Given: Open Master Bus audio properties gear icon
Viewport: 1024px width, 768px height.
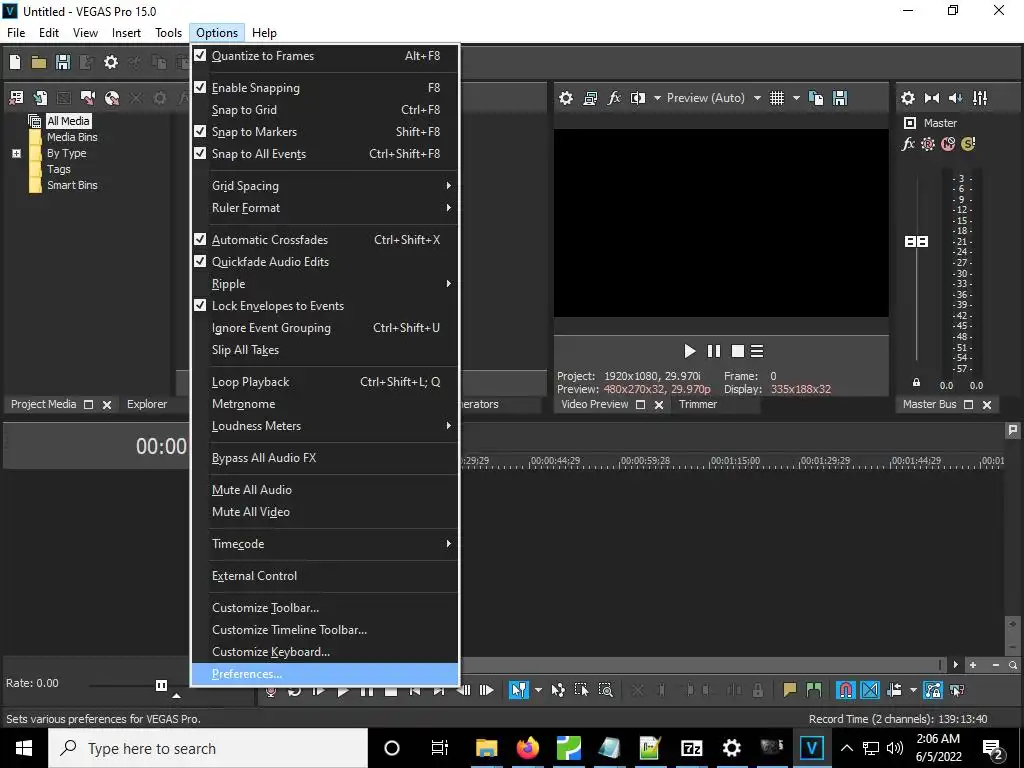Looking at the screenshot, I should pyautogui.click(x=908, y=98).
